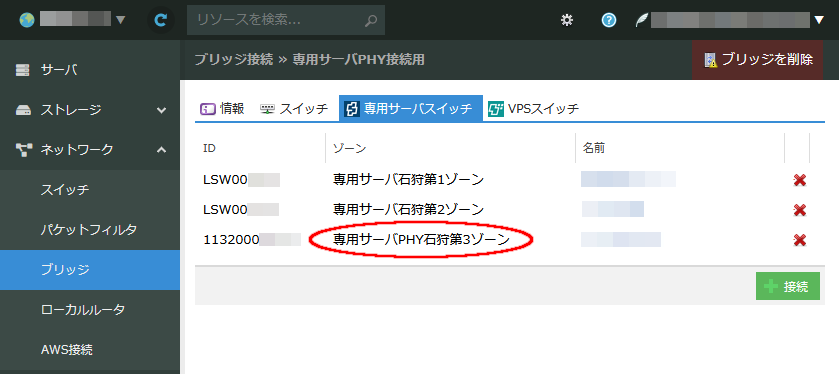
Task: Open スイッチ in the sidebar
Action: tap(90, 190)
